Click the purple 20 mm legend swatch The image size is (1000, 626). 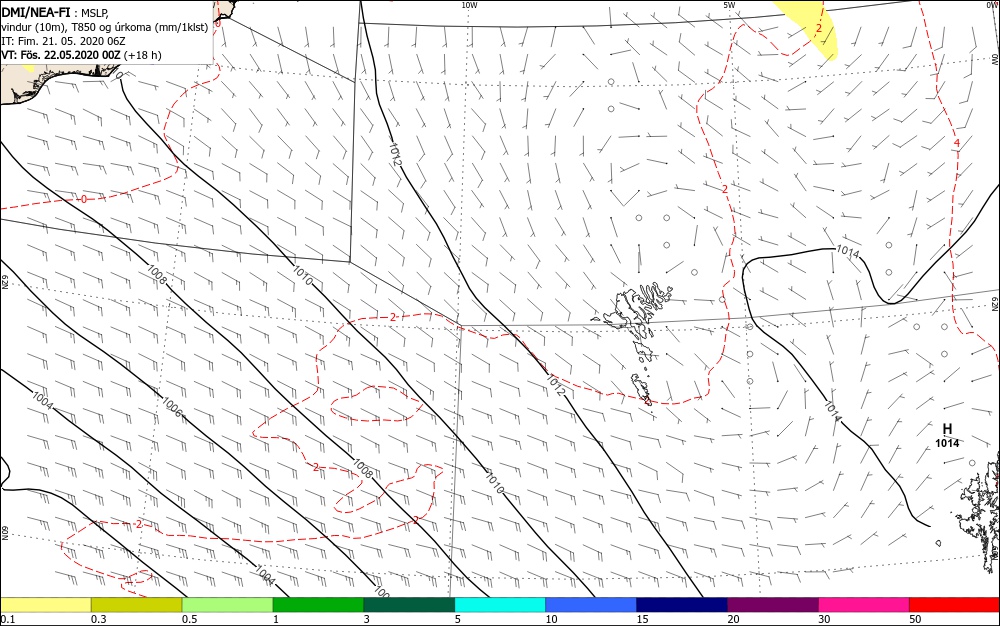[x=773, y=604]
